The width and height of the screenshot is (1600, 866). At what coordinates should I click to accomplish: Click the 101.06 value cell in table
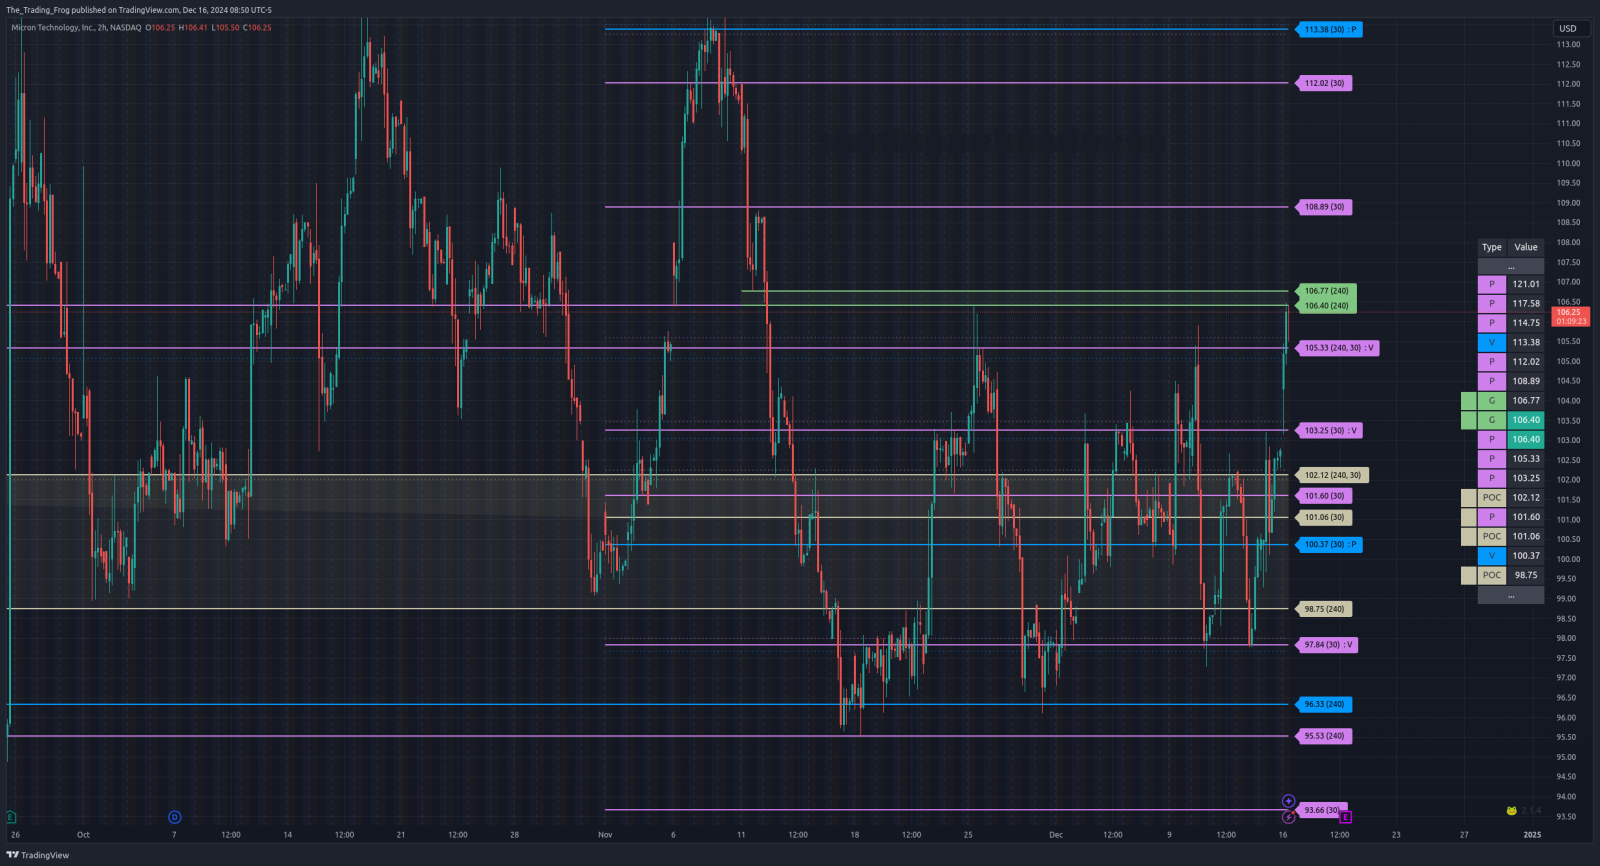(x=1526, y=536)
